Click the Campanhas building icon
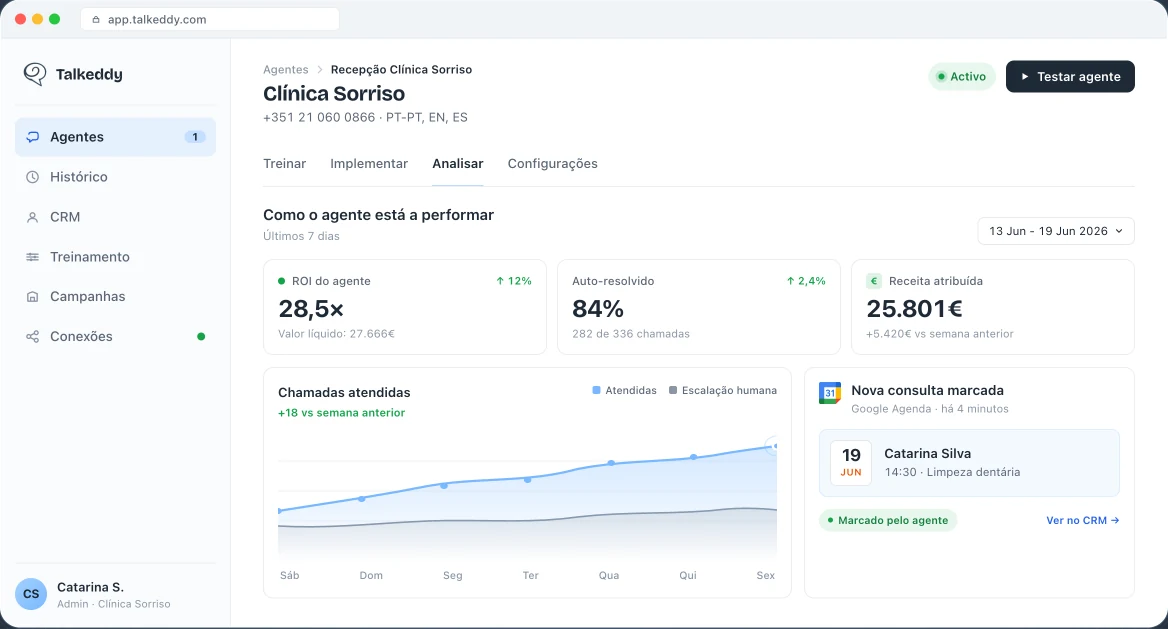Screen dimensions: 1168x629 (x=33, y=297)
